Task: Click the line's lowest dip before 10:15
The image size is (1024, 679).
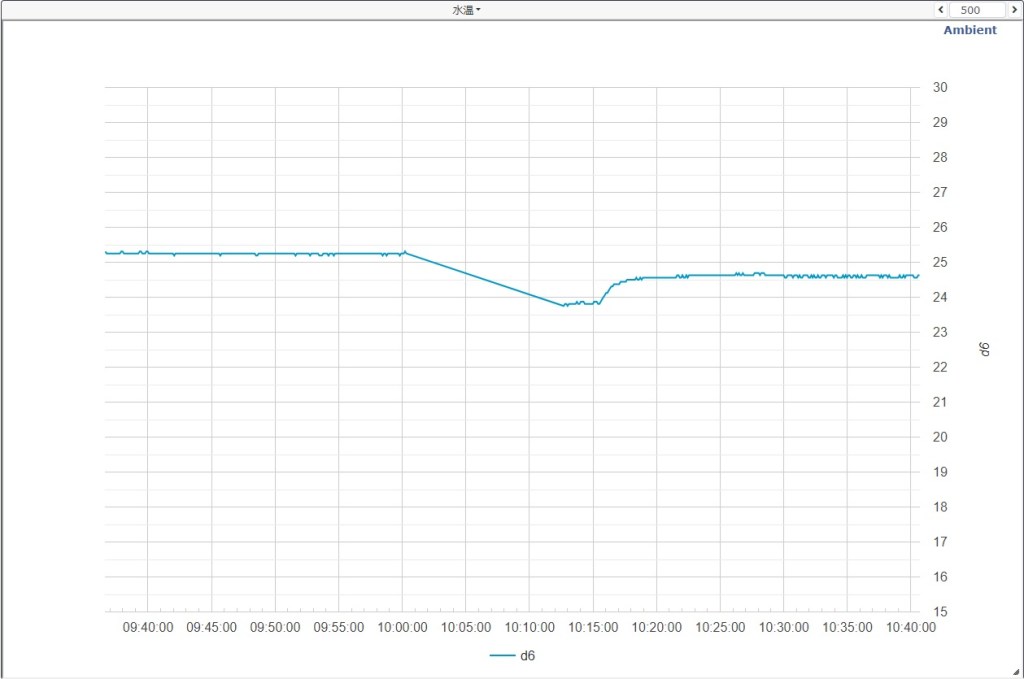Action: (x=563, y=305)
